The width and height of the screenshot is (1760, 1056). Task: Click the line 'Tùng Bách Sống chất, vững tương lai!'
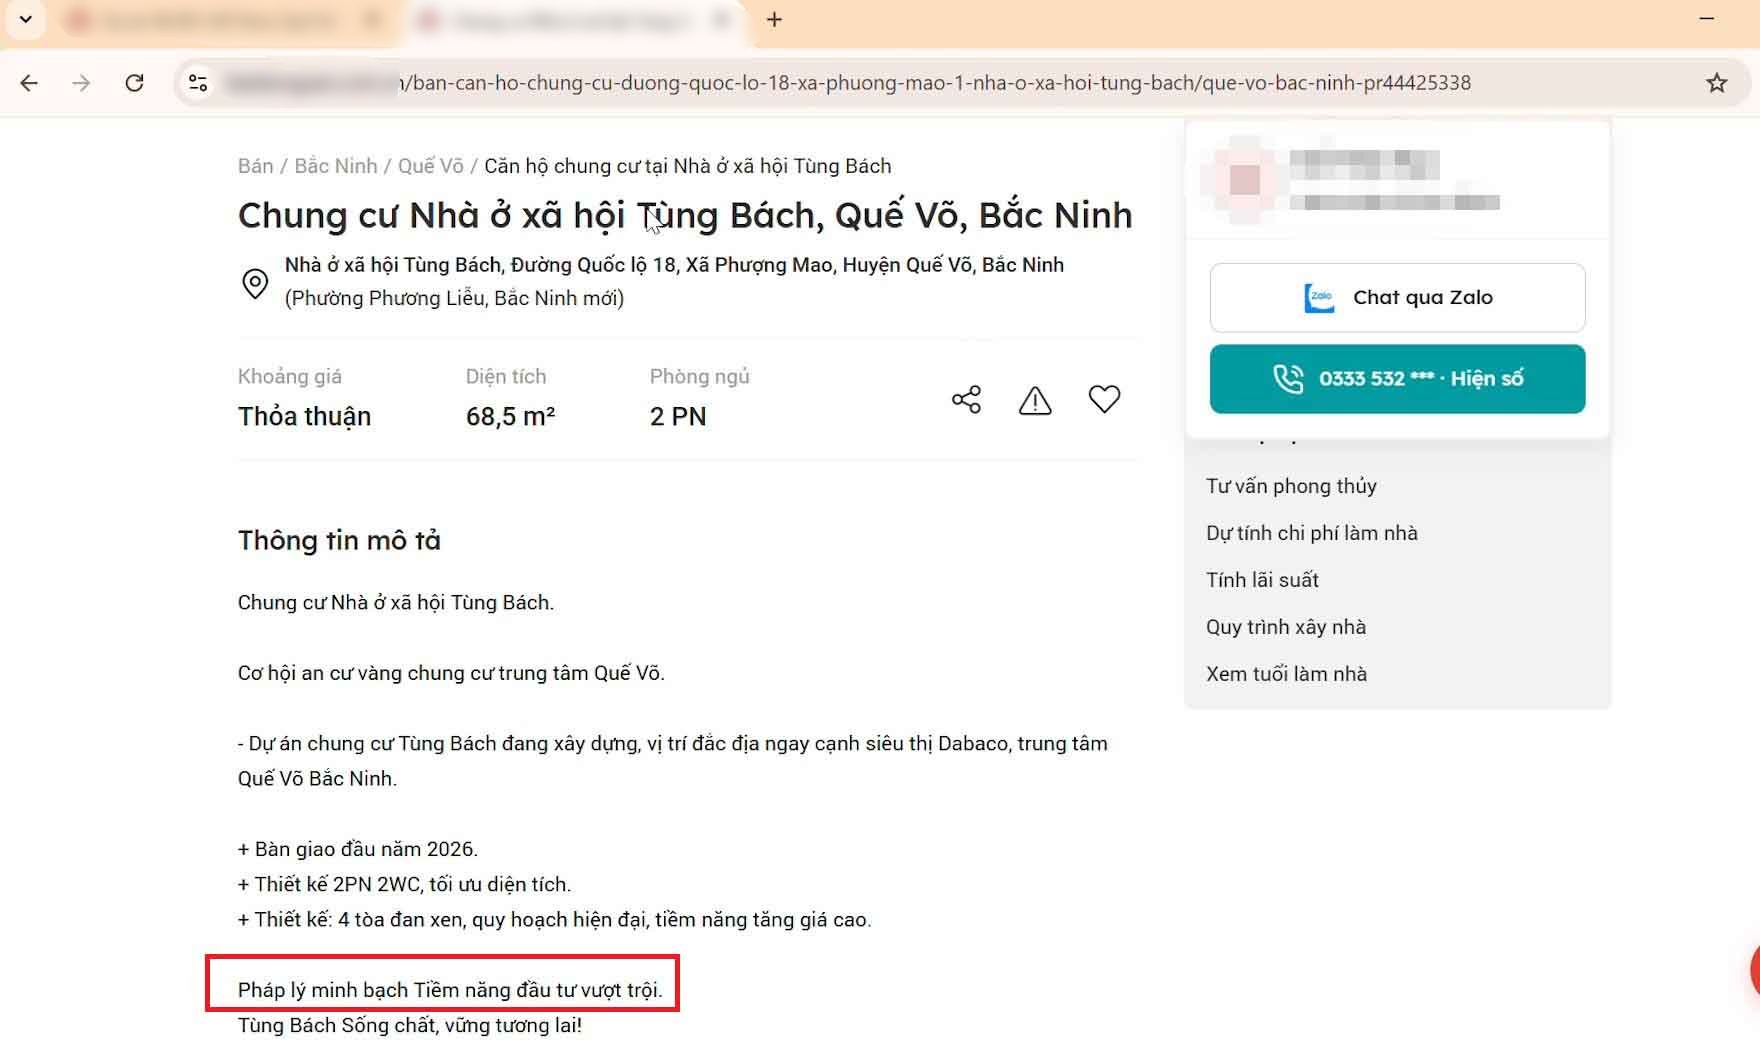[x=410, y=1025]
